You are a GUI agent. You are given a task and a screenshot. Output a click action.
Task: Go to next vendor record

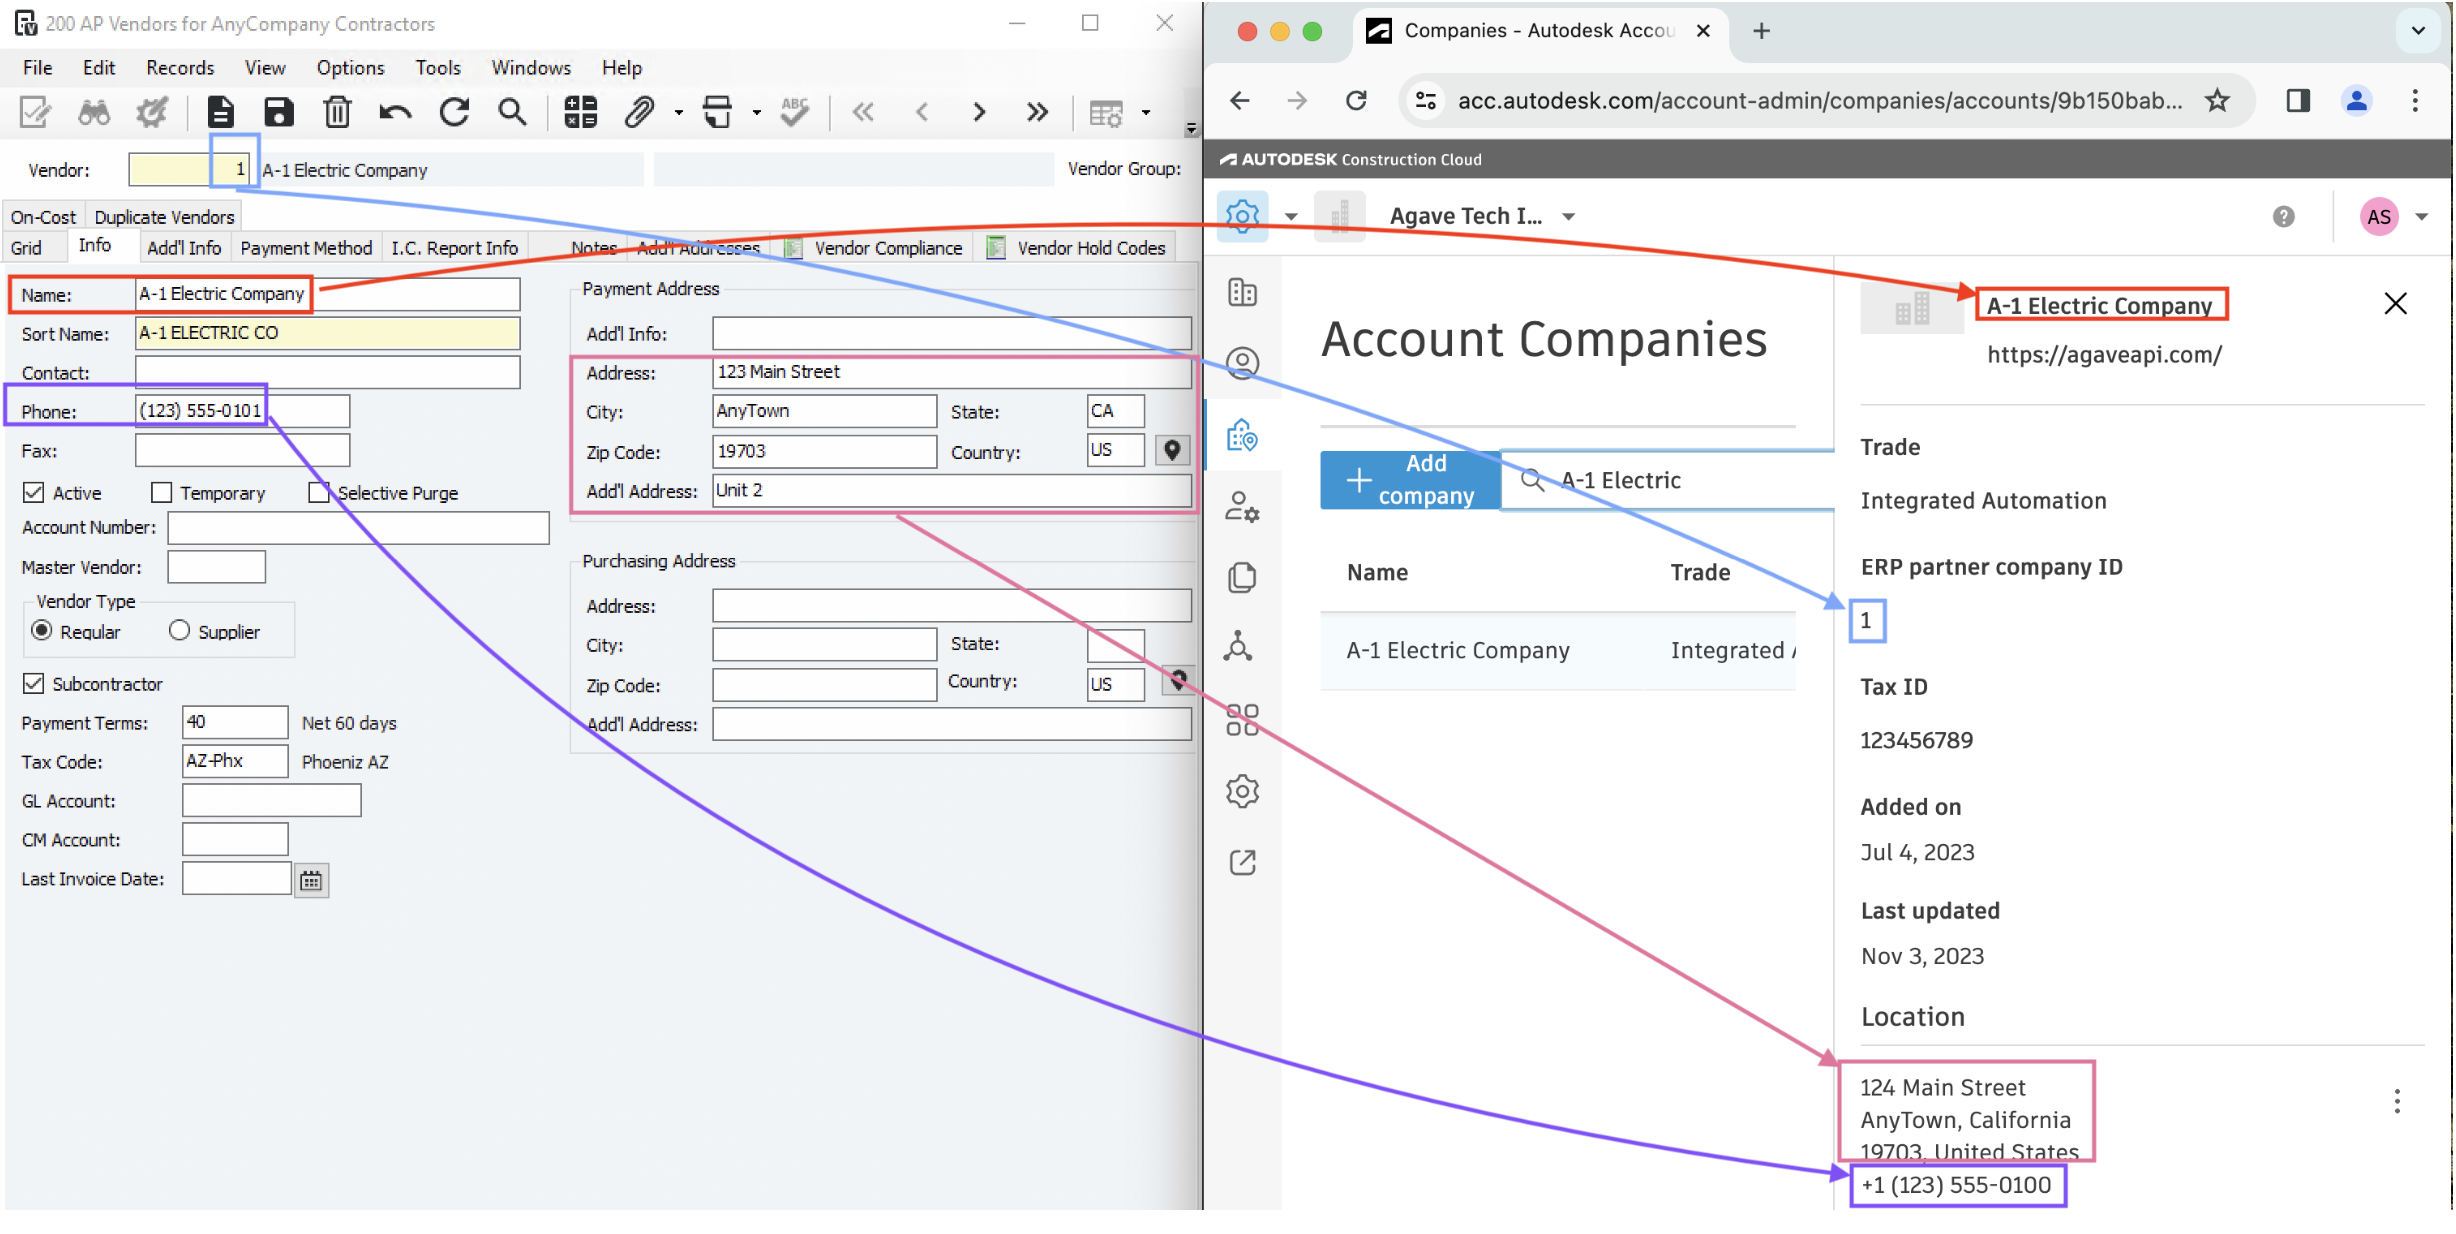(979, 112)
